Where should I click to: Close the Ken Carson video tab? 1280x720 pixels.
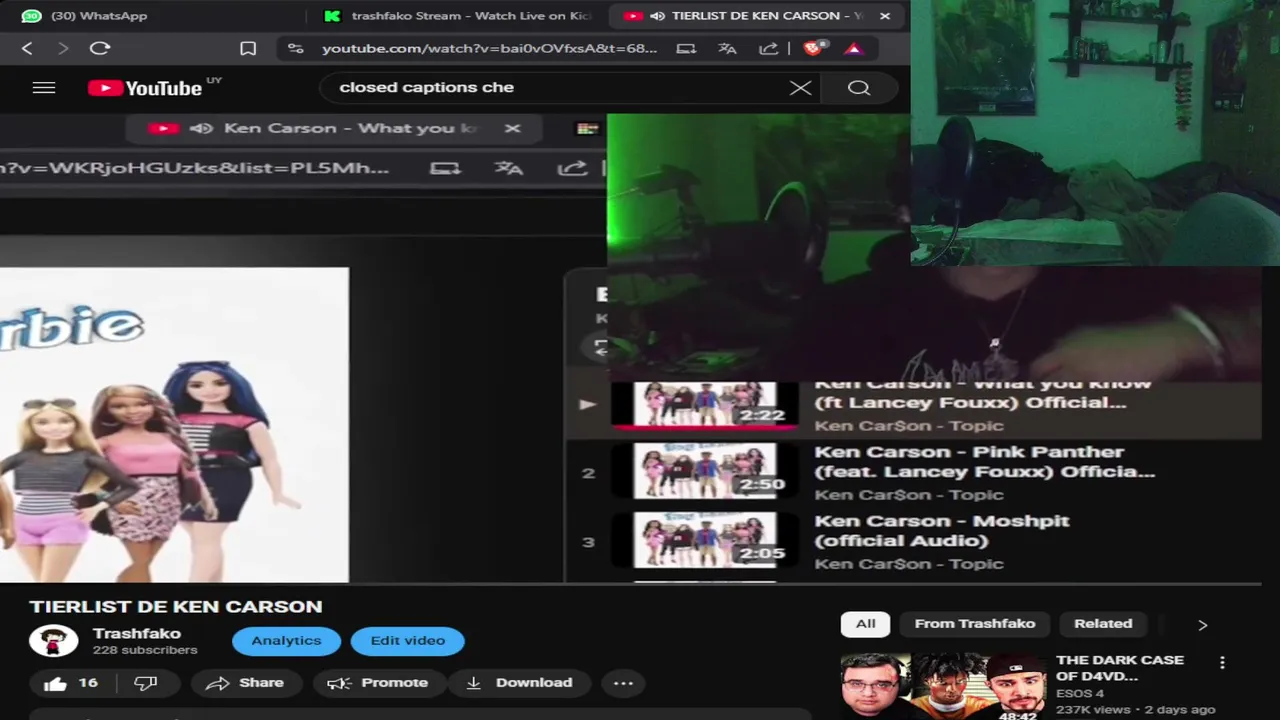(512, 128)
